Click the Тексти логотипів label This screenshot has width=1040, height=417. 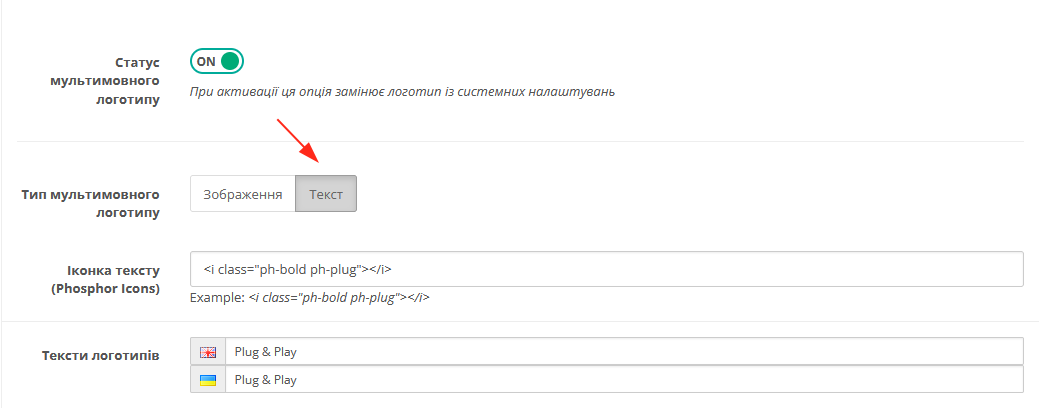[x=100, y=355]
